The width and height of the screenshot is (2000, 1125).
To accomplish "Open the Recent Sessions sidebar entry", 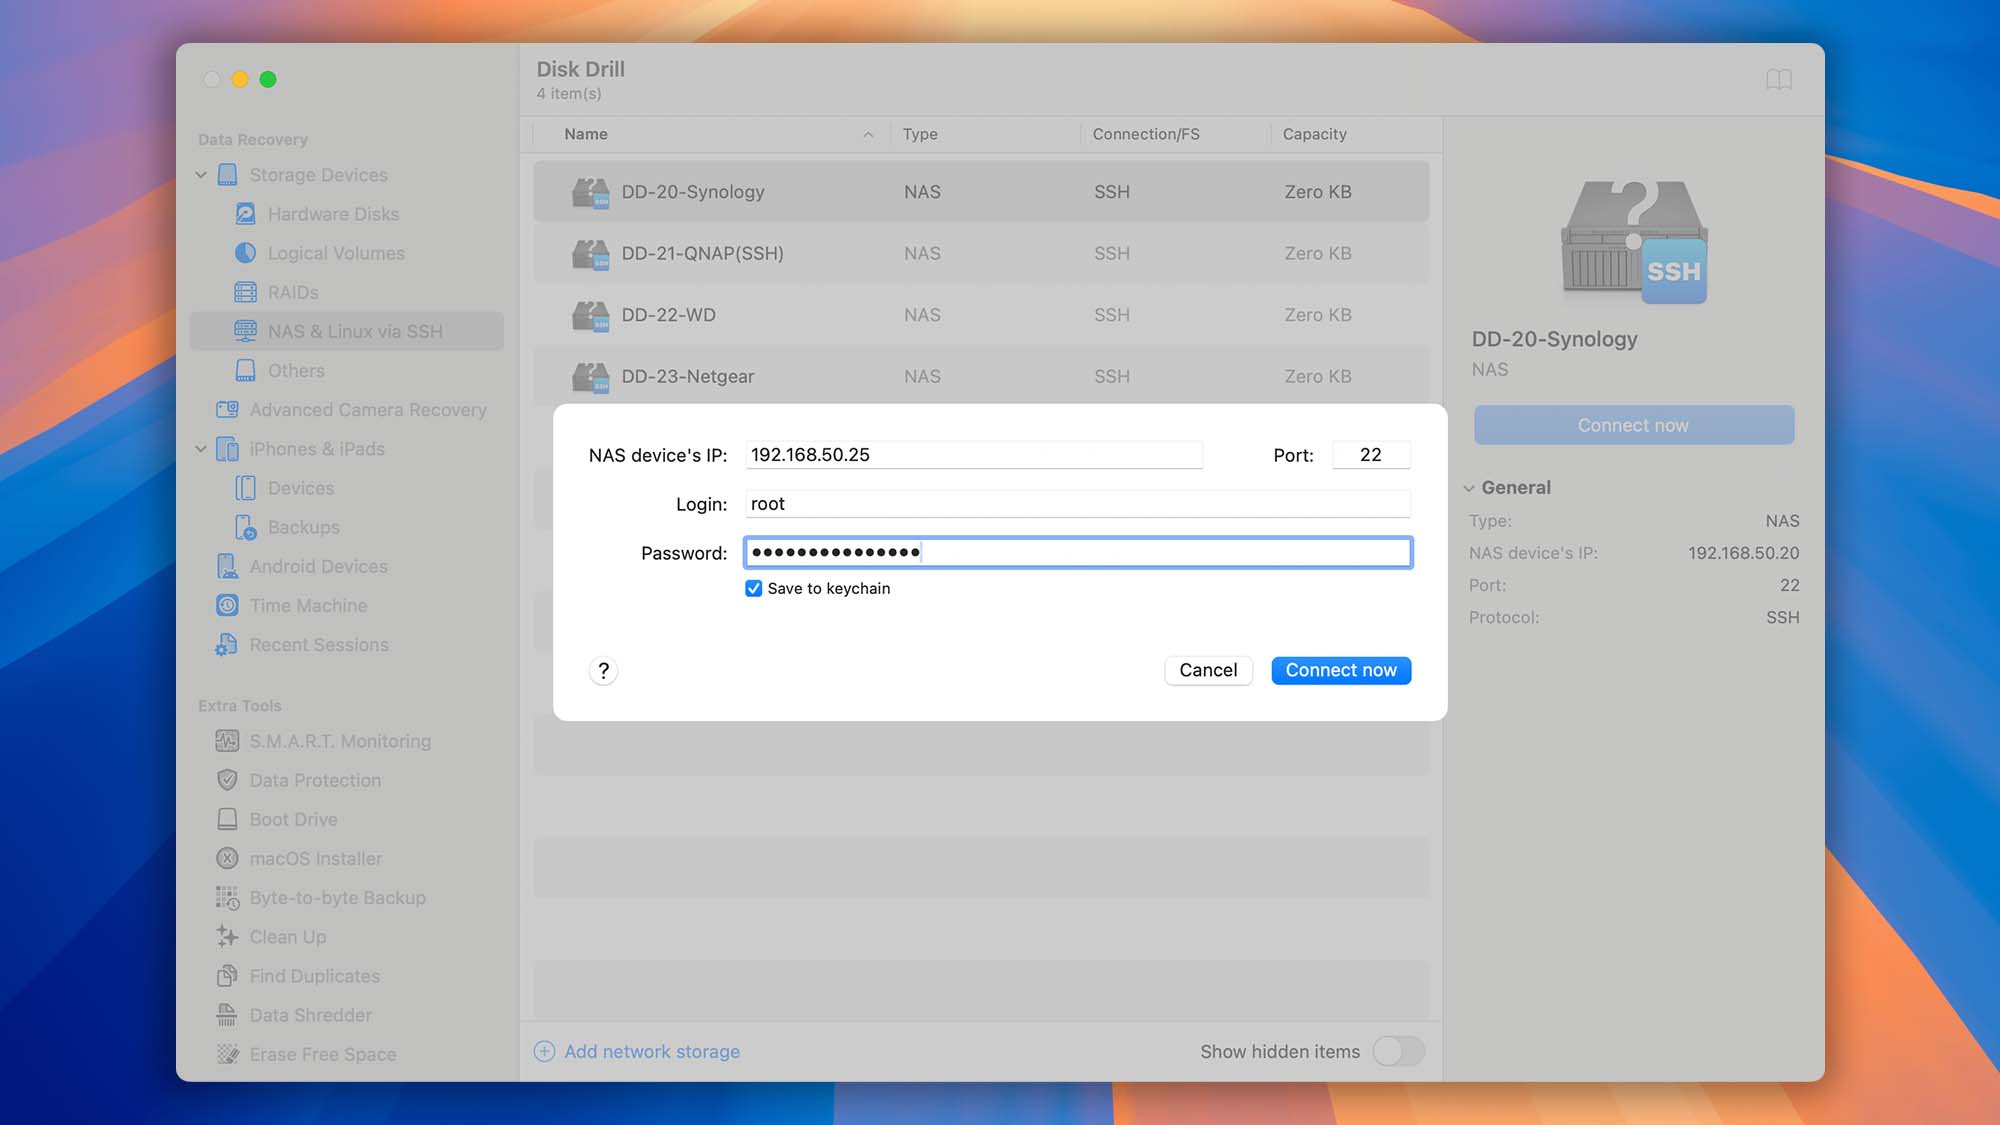I will (x=346, y=645).
